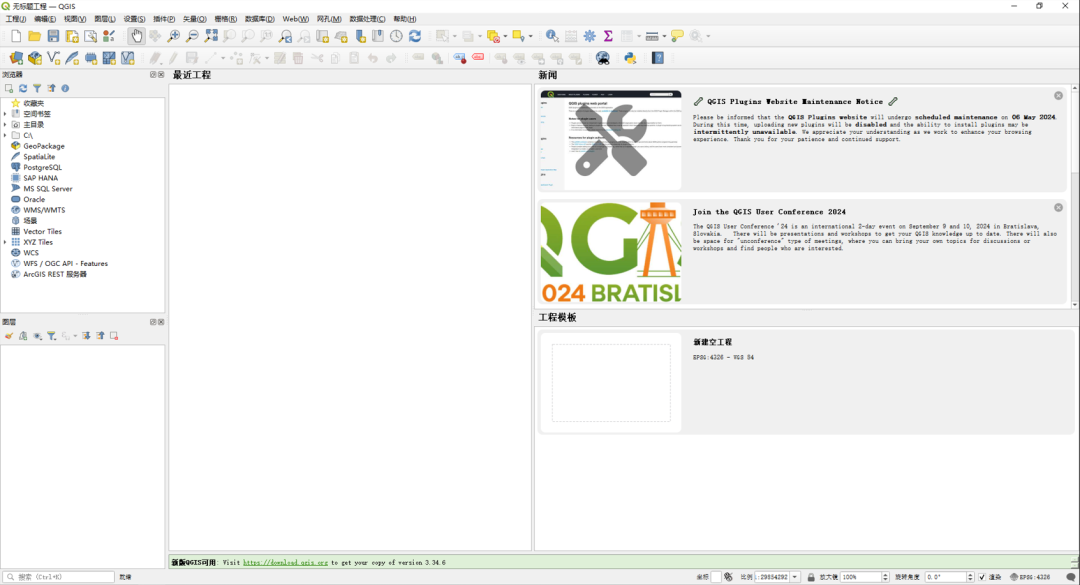Open the 矢量(O) menu
Viewport: 1080px width, 585px height.
(x=194, y=19)
